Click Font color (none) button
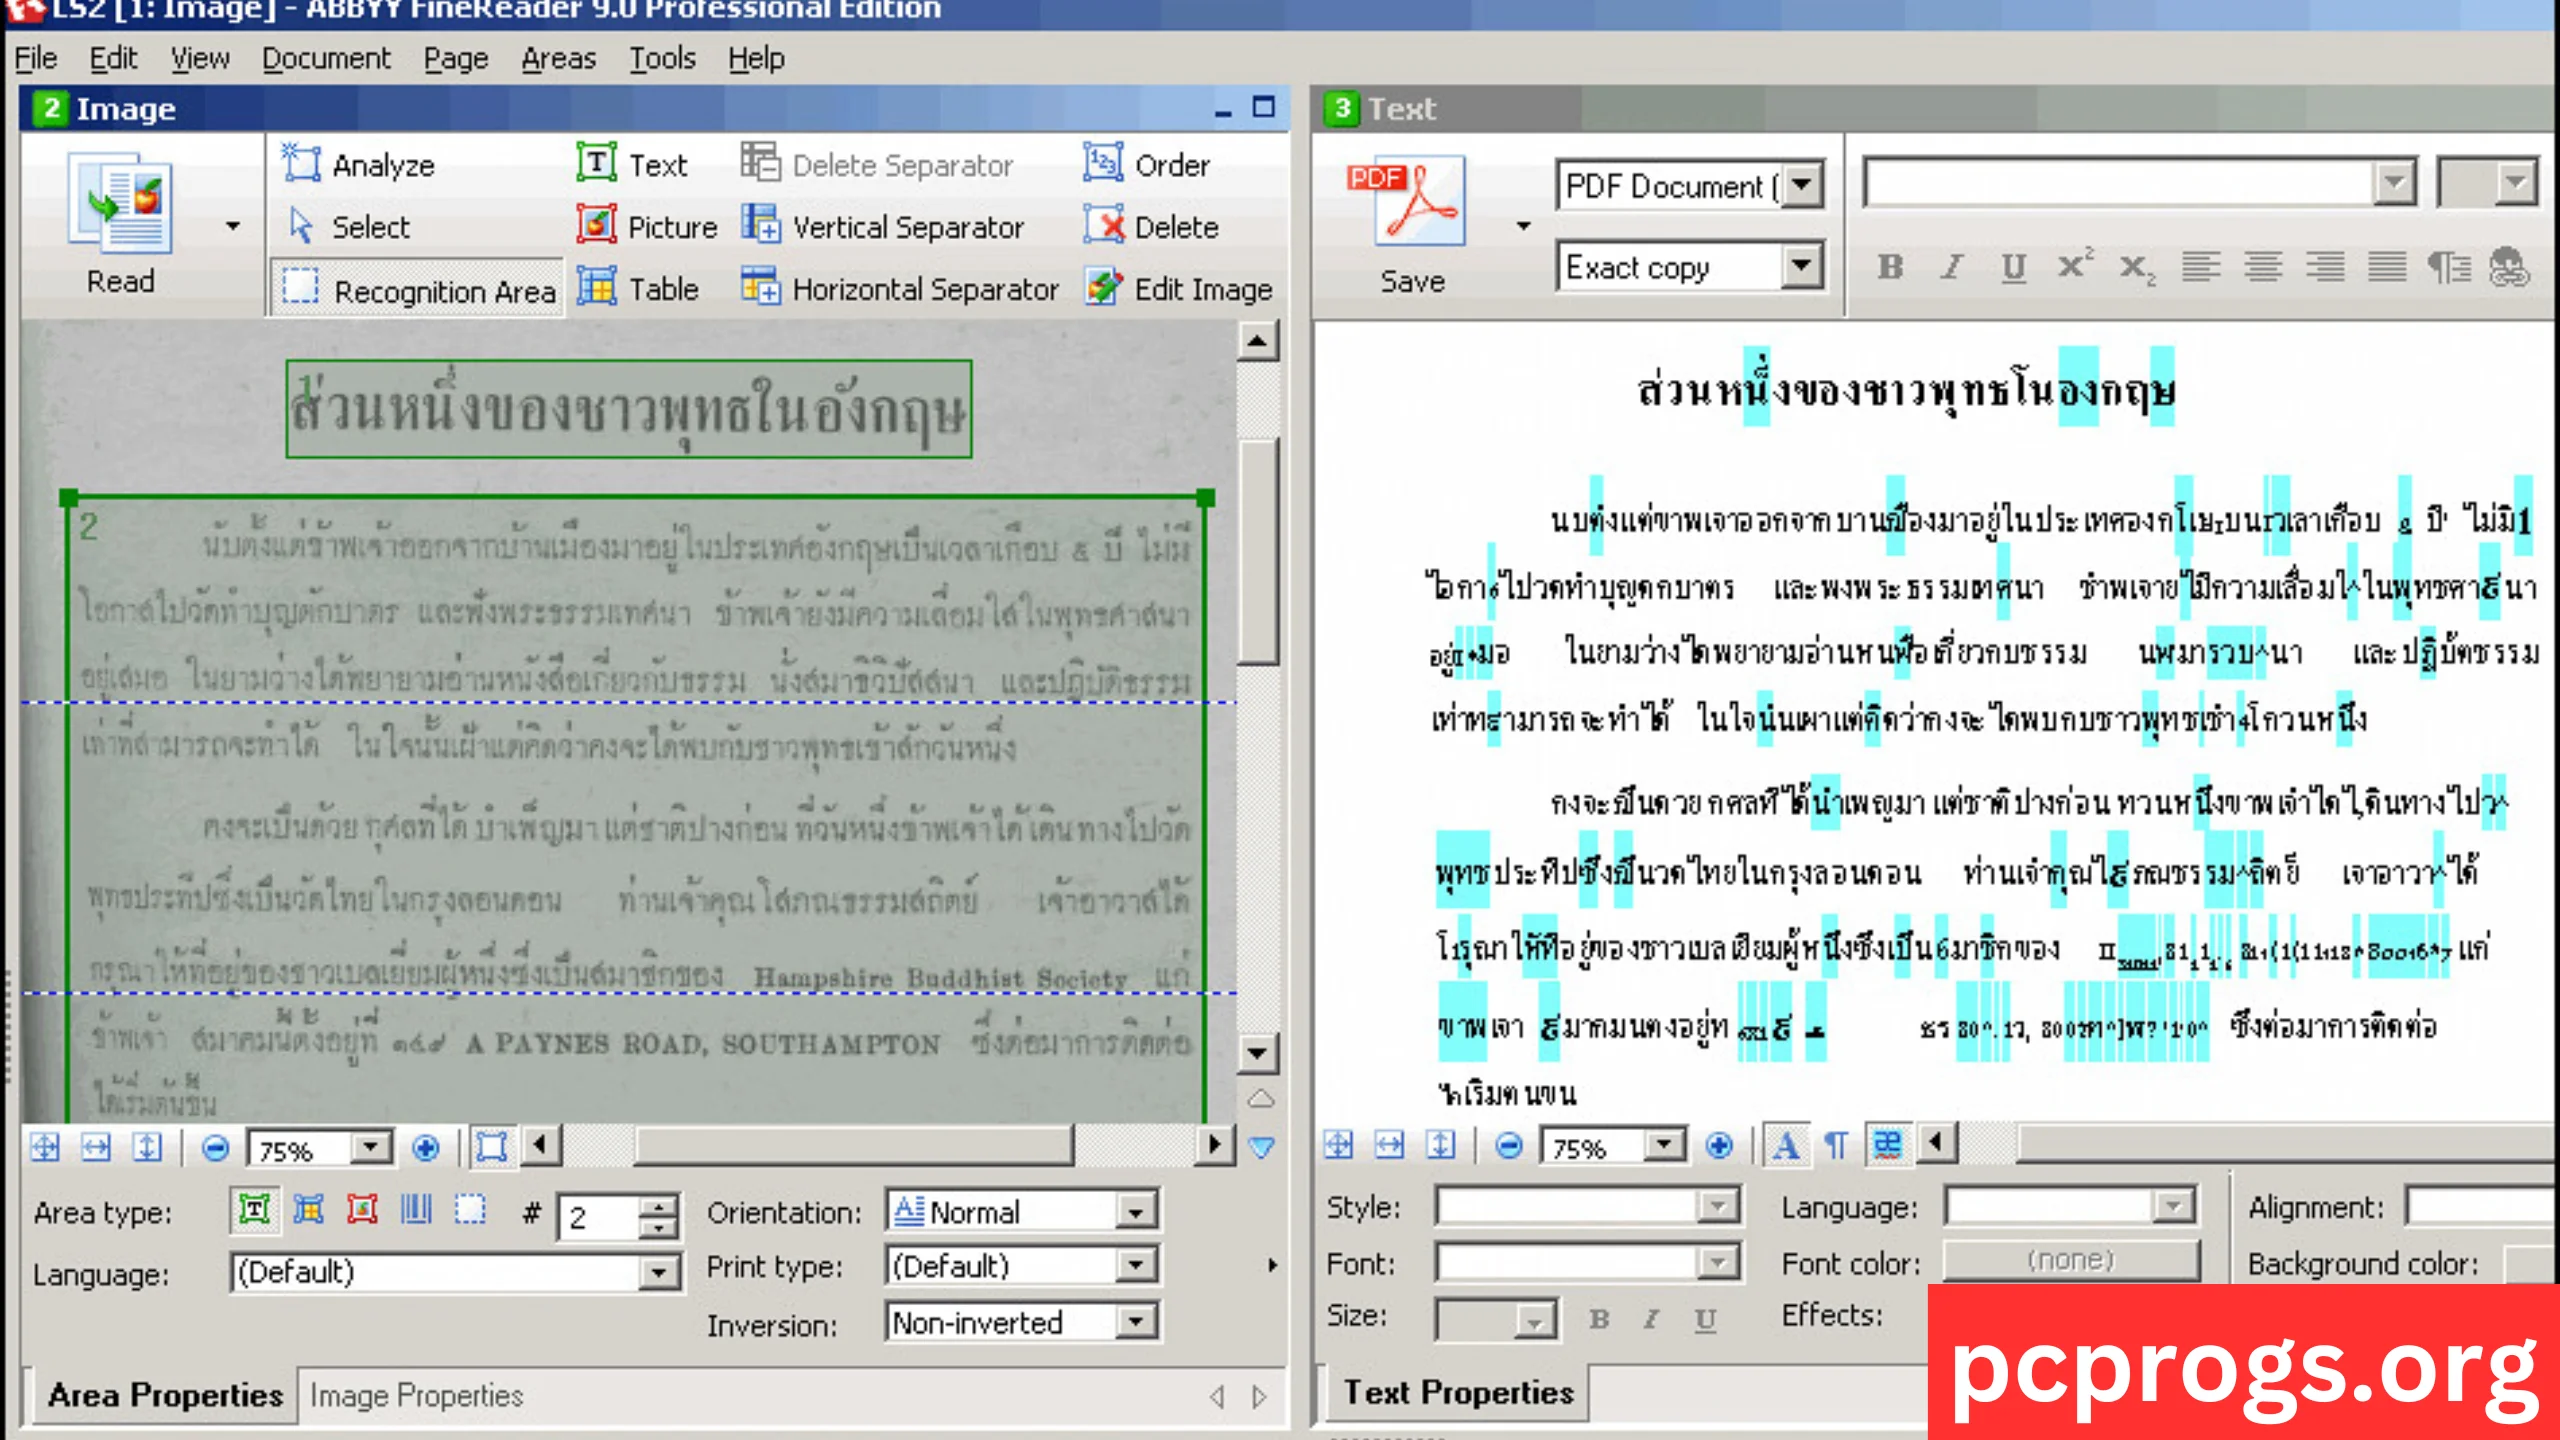The image size is (2560, 1440). click(x=2071, y=1260)
